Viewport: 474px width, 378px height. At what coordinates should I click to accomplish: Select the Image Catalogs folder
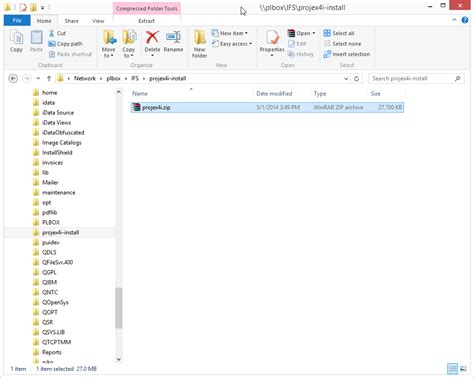(x=62, y=143)
